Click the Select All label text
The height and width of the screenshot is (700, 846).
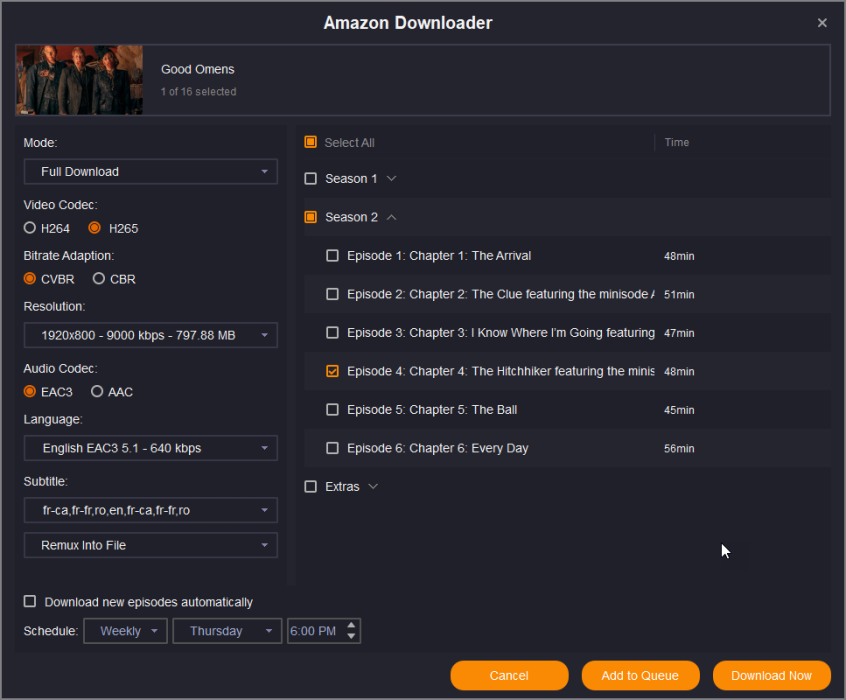click(x=350, y=142)
